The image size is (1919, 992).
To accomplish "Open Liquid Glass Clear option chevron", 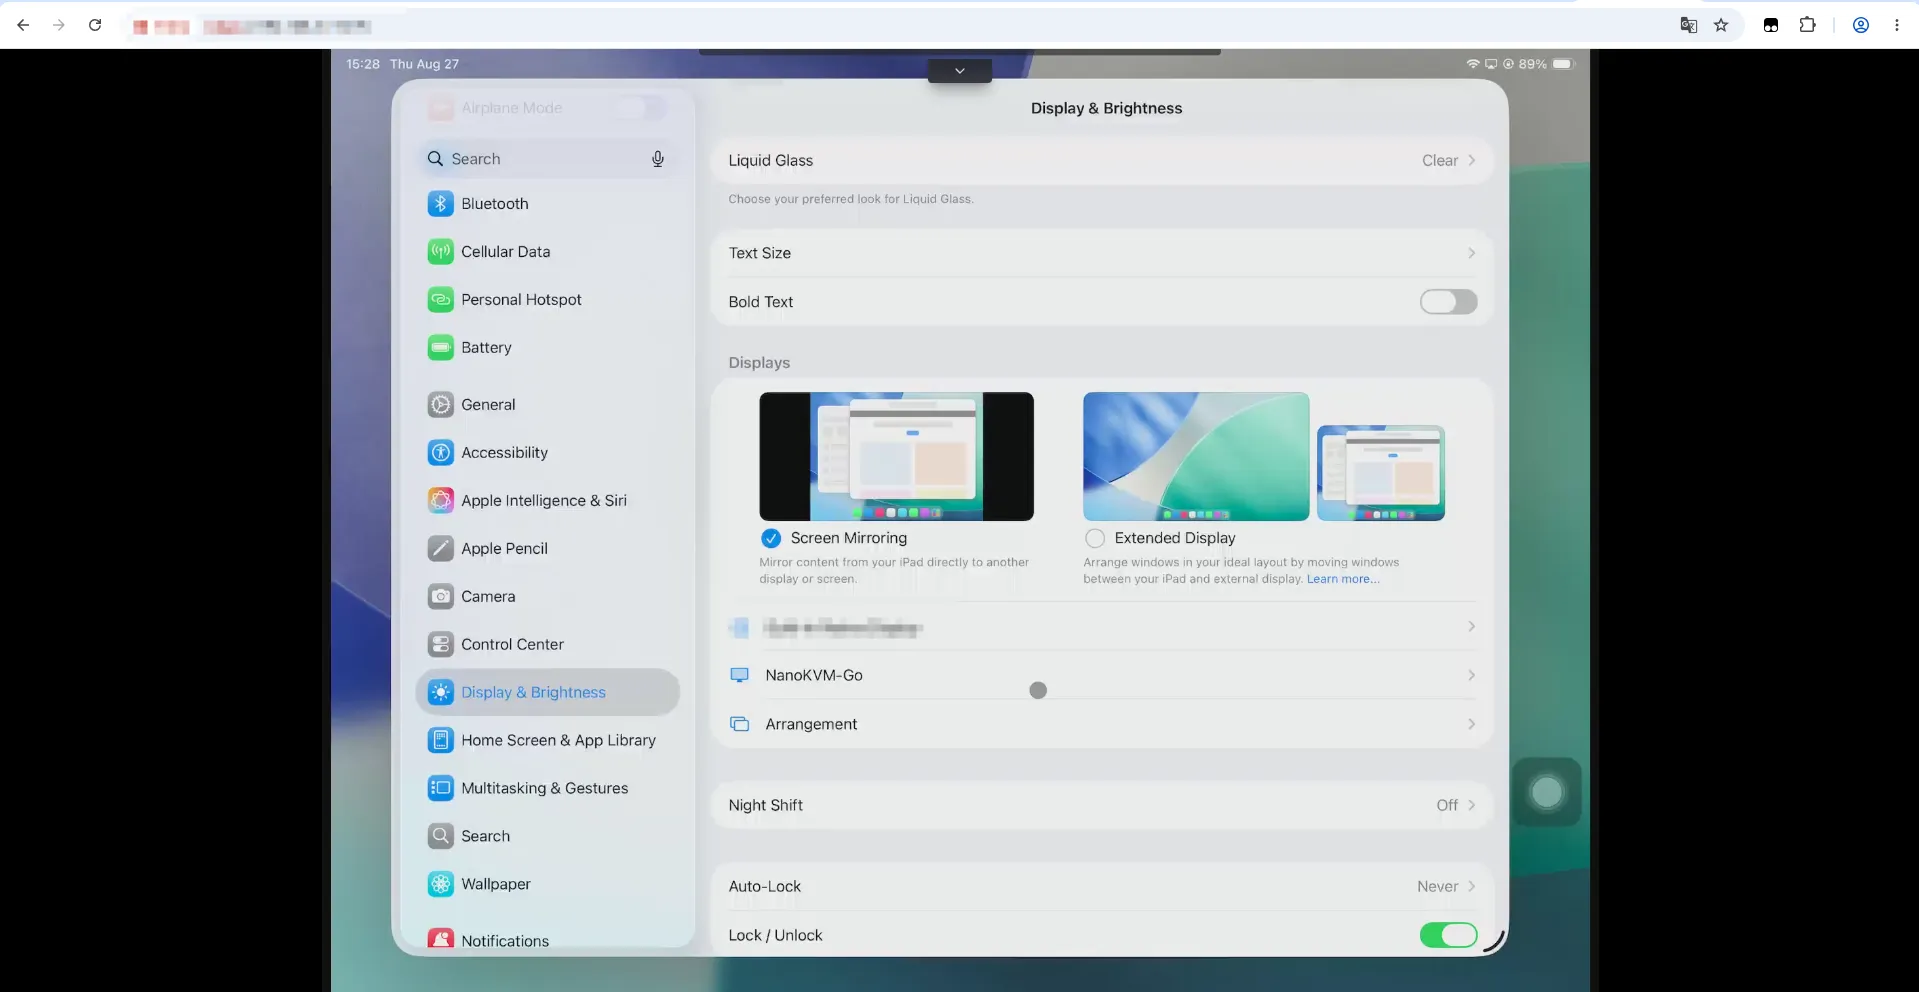I will click(x=1472, y=161).
